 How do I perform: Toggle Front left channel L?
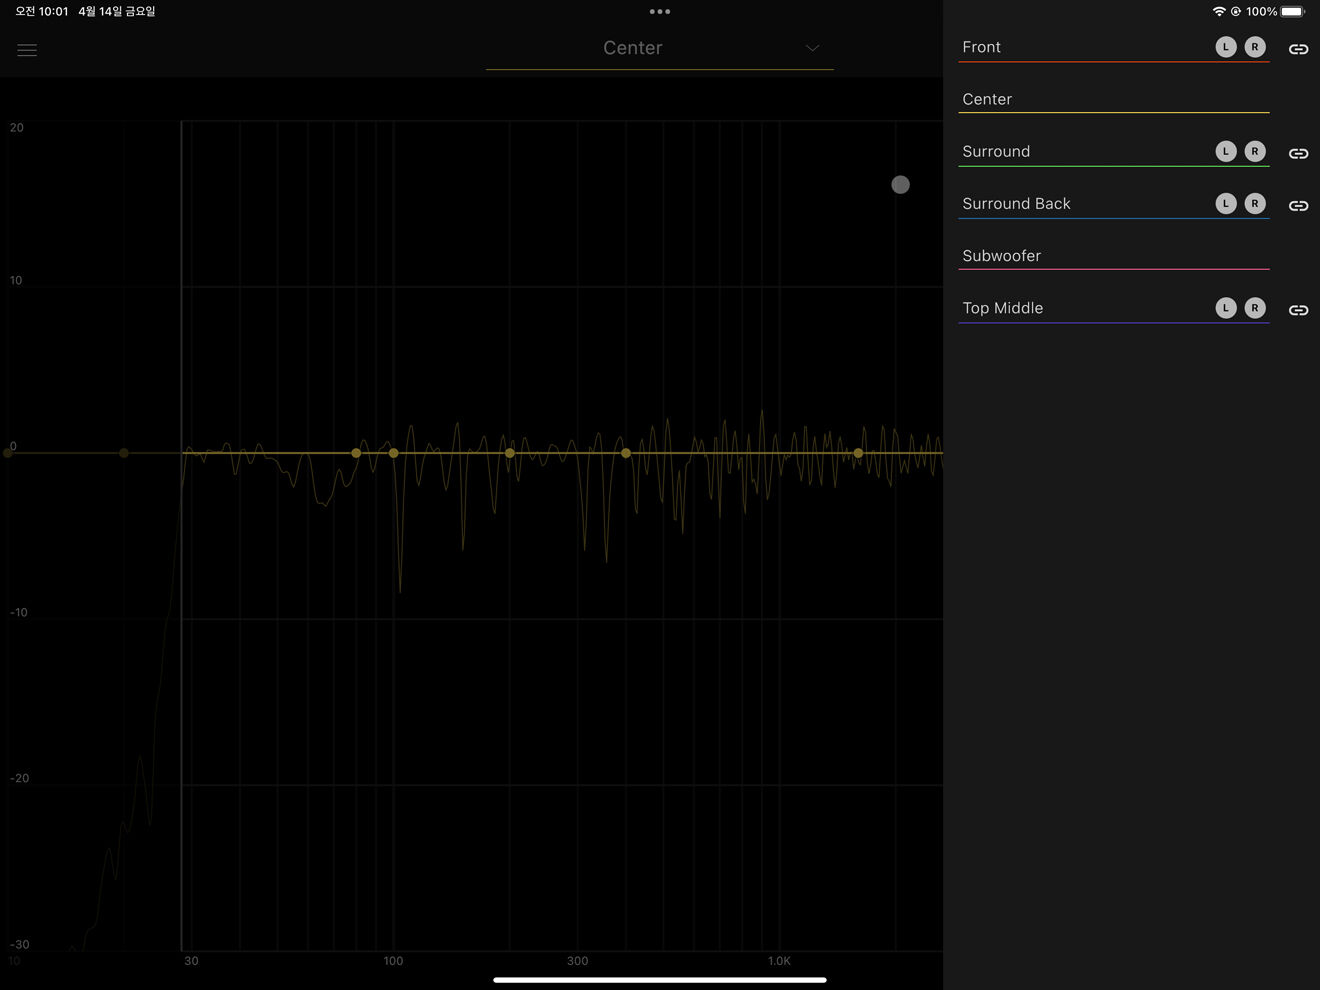coord(1226,47)
